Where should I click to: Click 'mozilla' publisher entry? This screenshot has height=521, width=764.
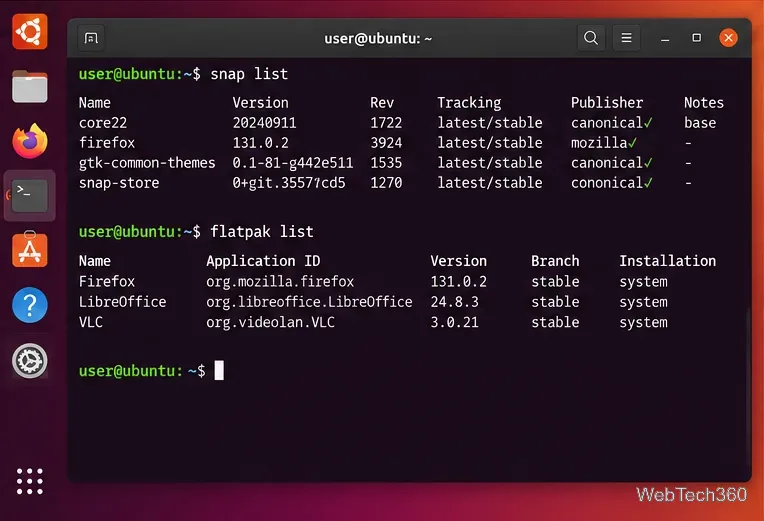click(x=604, y=143)
